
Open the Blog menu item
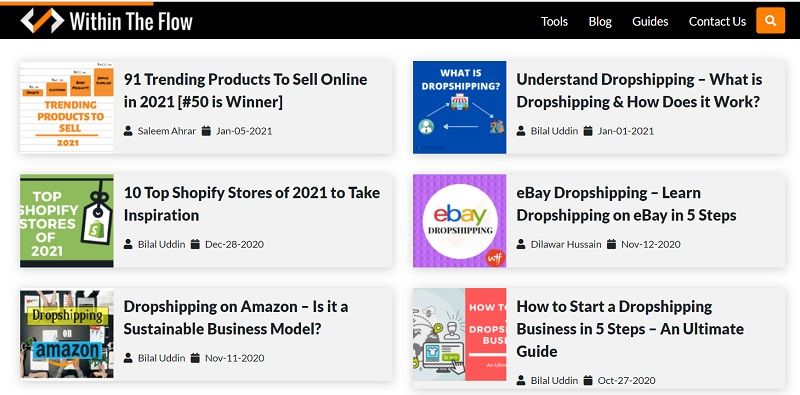pos(600,21)
